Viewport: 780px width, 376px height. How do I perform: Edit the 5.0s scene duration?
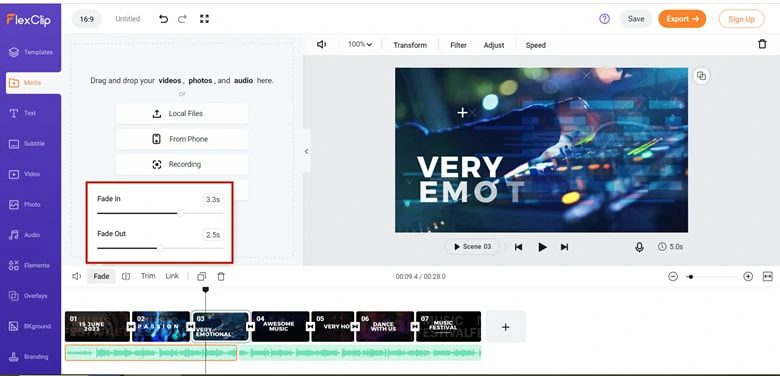(671, 247)
